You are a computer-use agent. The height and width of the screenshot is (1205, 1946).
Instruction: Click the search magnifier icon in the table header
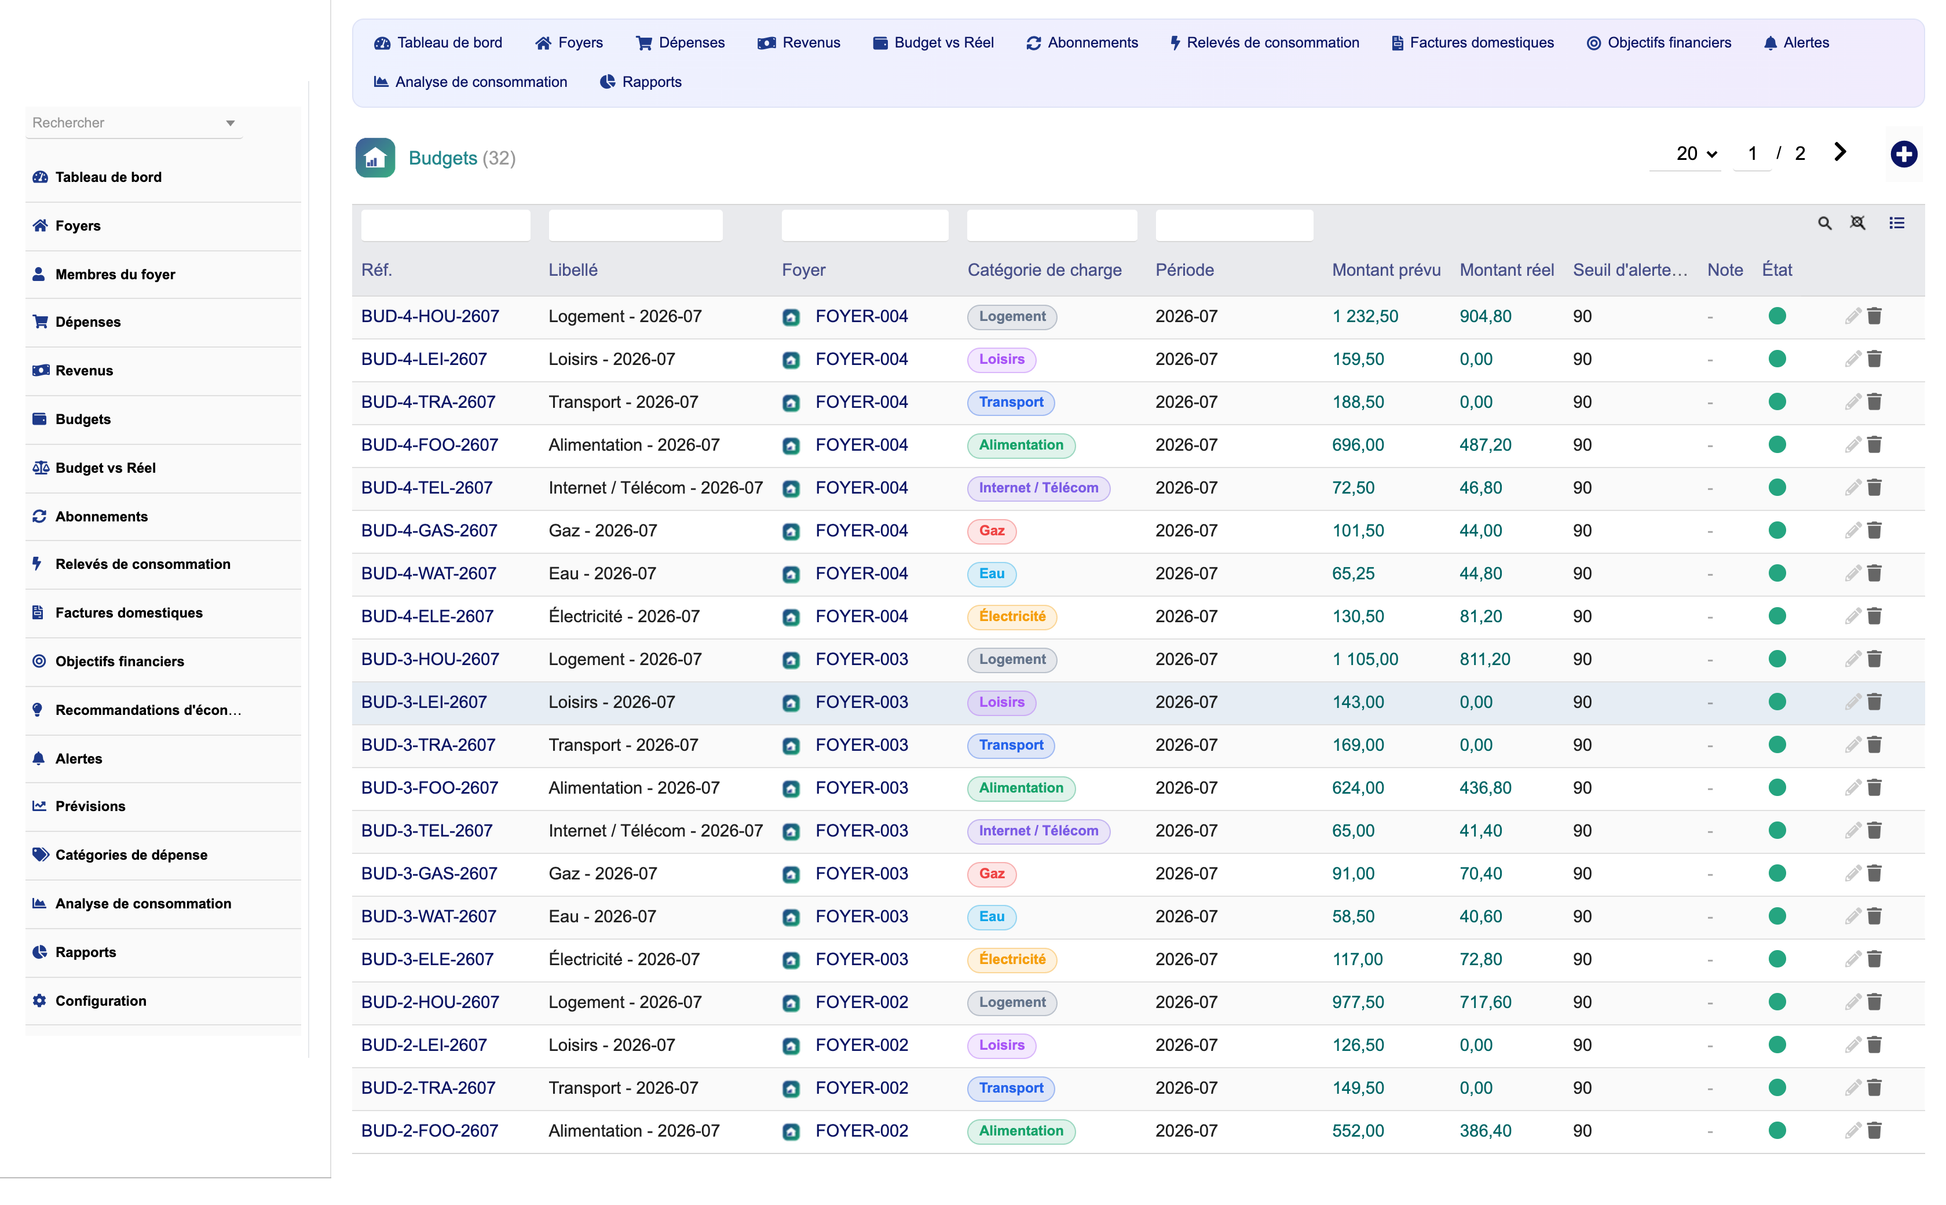(1824, 223)
